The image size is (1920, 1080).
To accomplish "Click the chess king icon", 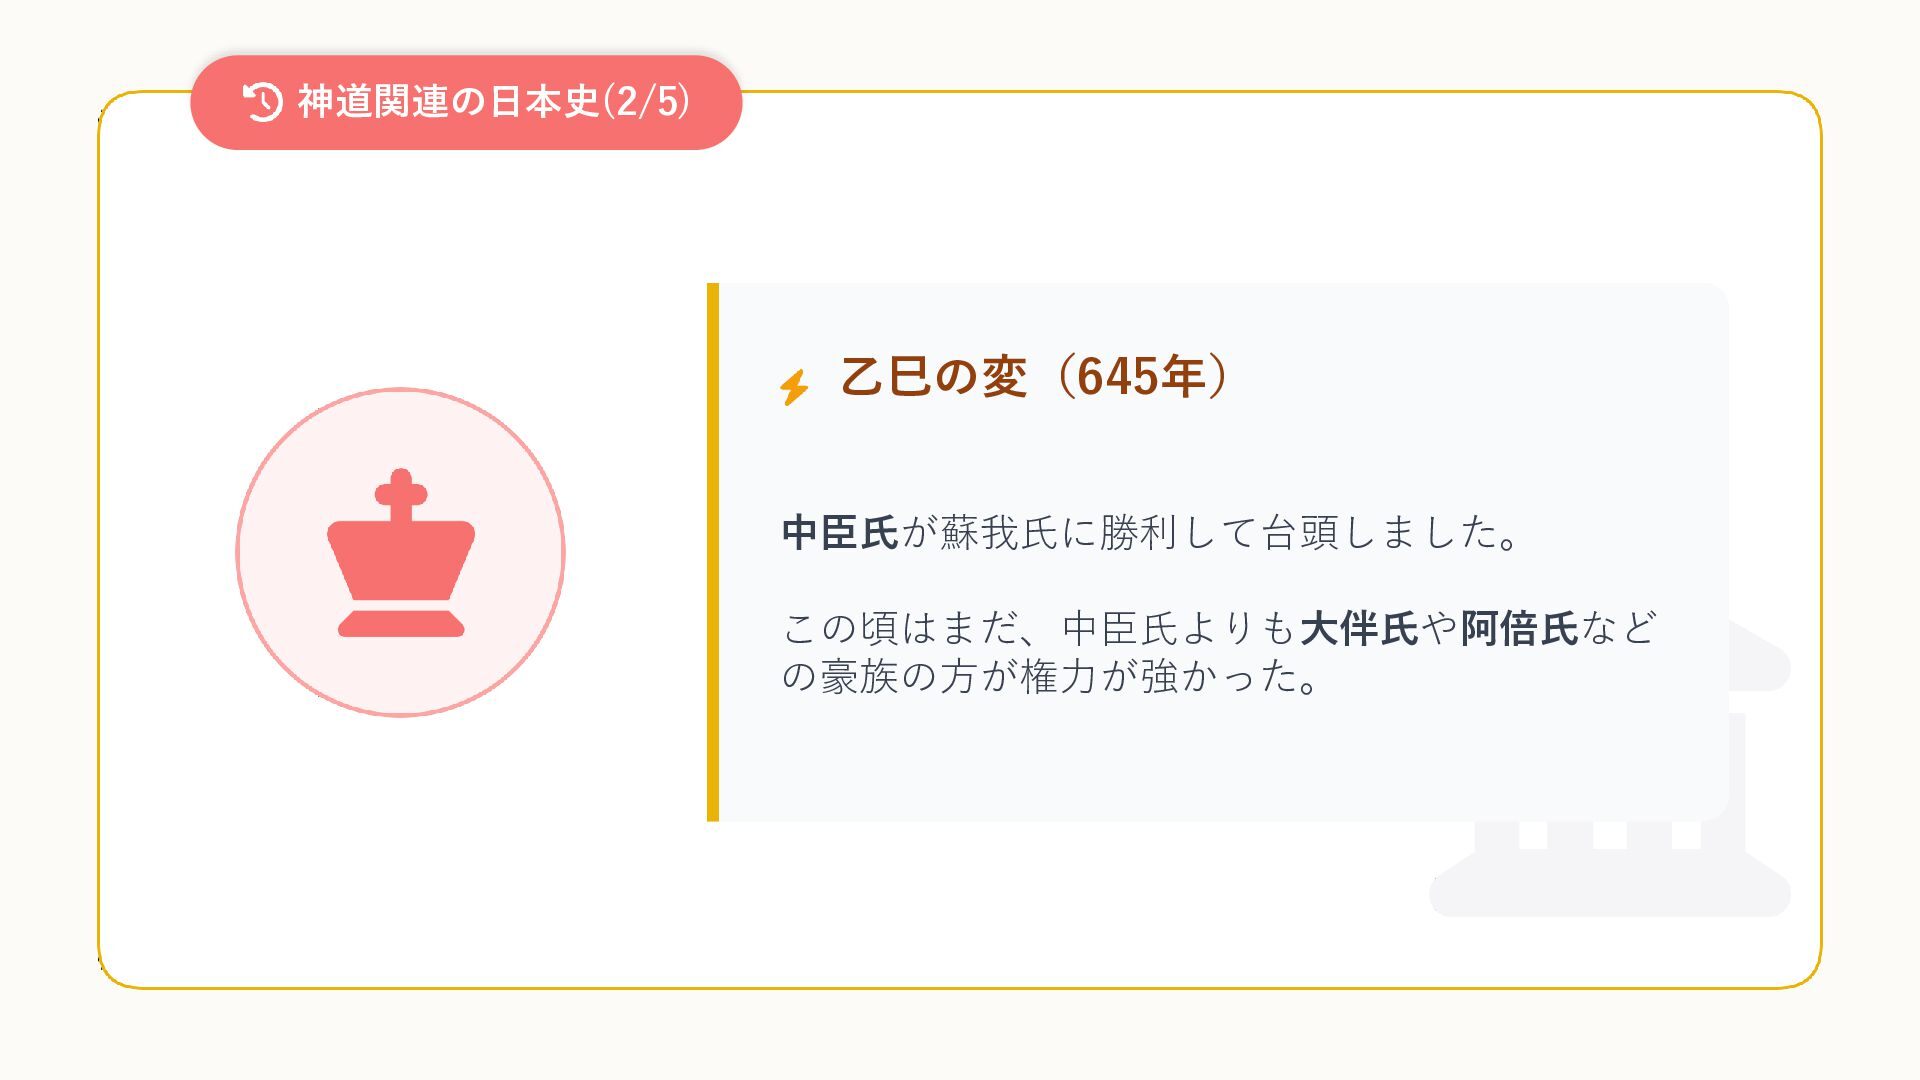I will click(x=401, y=552).
